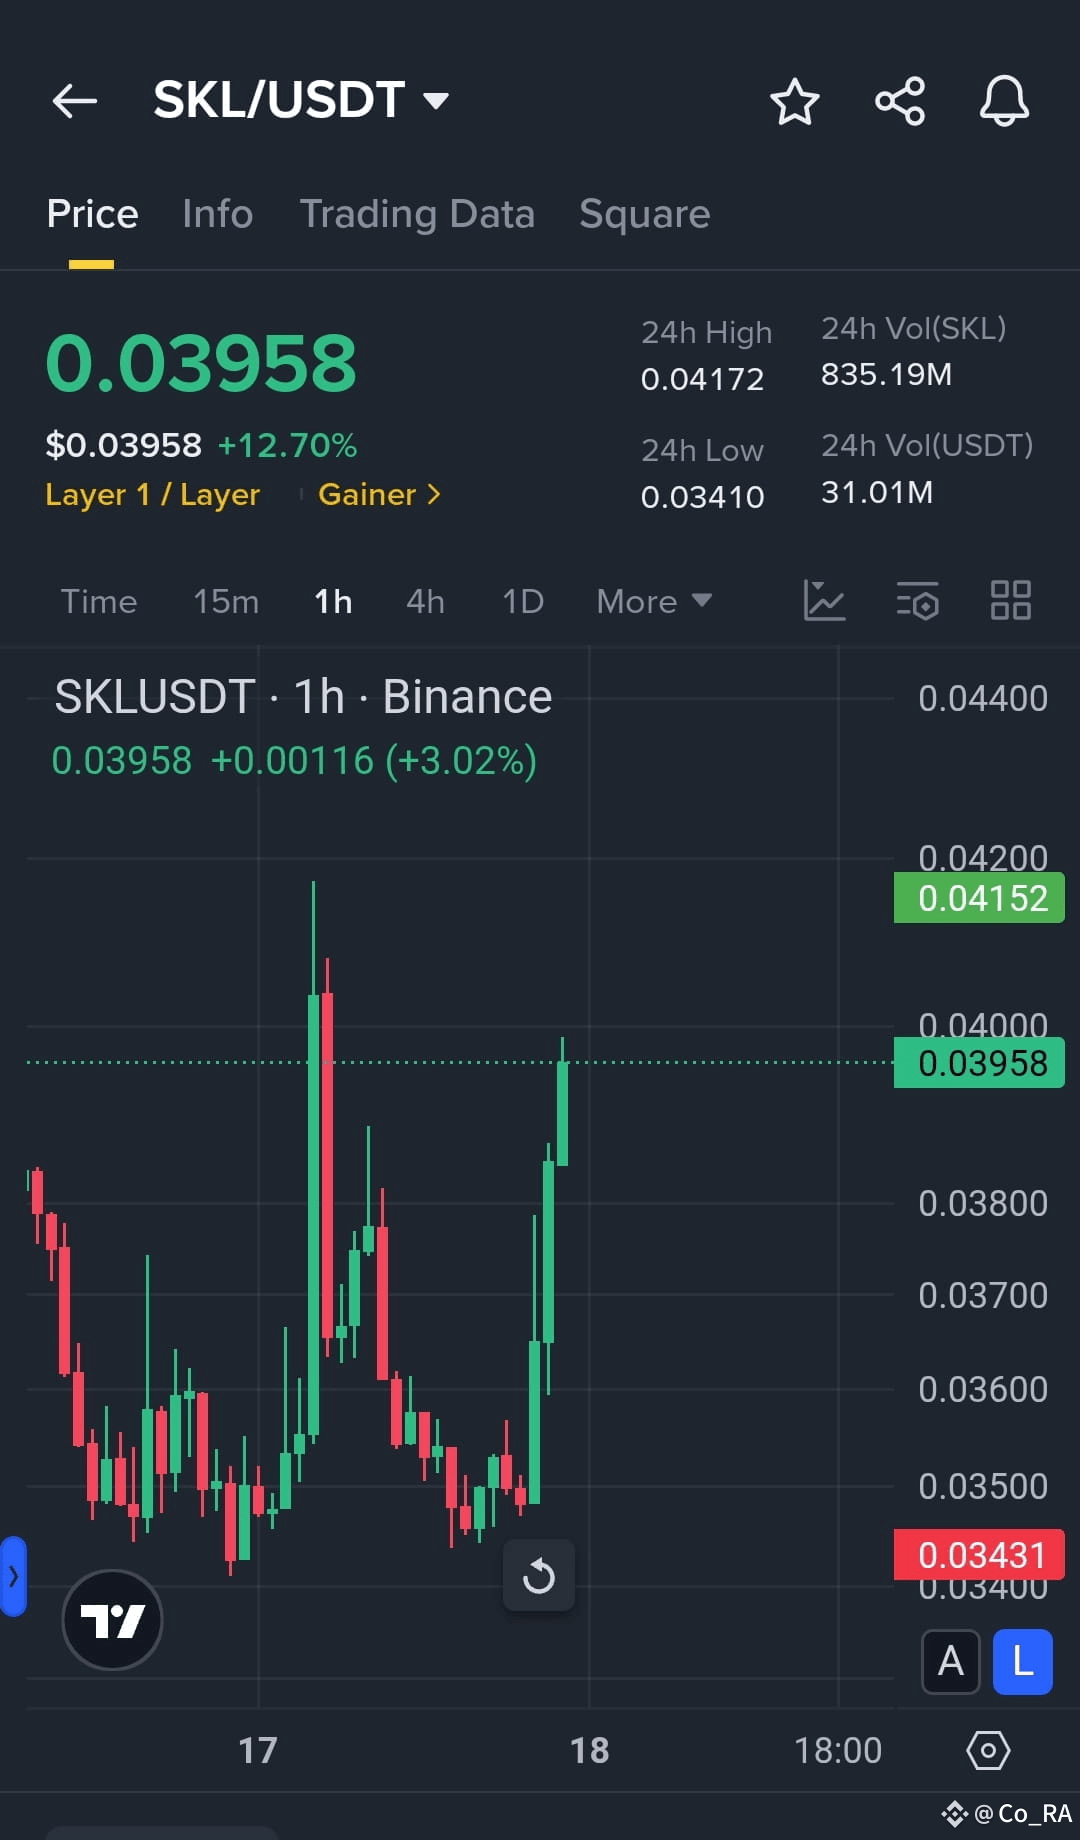Screen dimensions: 1080x1840
Task: Go back using the left arrow
Action: click(x=75, y=101)
